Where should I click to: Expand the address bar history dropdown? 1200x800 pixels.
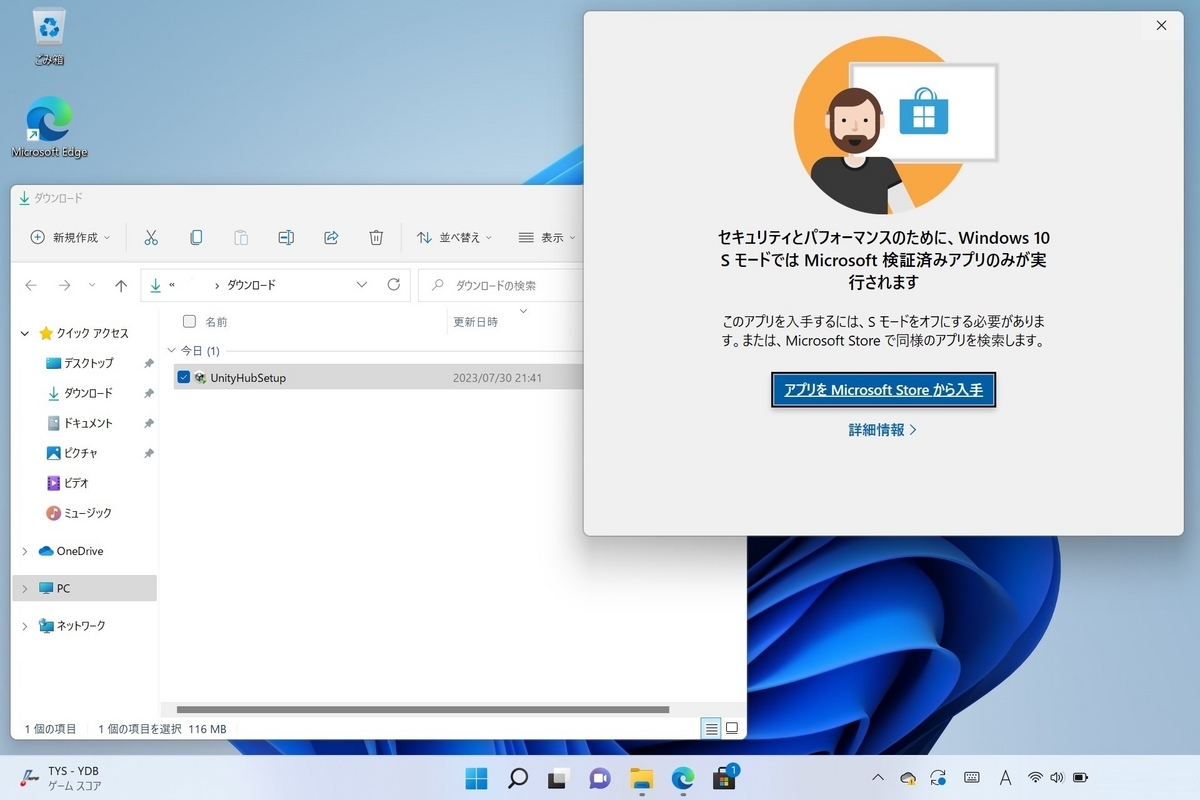[362, 285]
